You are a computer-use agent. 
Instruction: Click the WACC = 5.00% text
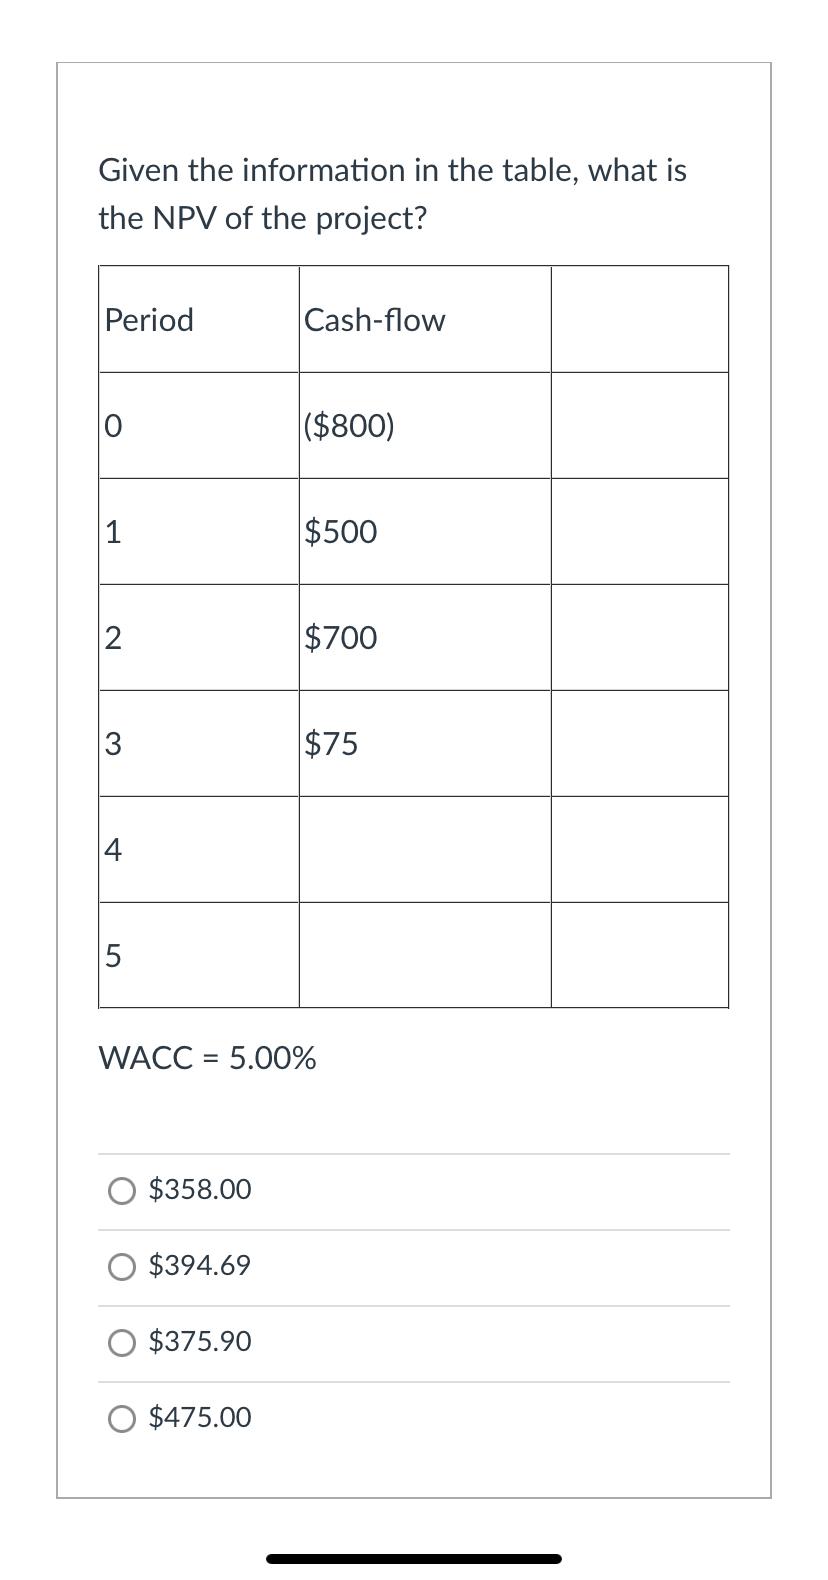(207, 1057)
